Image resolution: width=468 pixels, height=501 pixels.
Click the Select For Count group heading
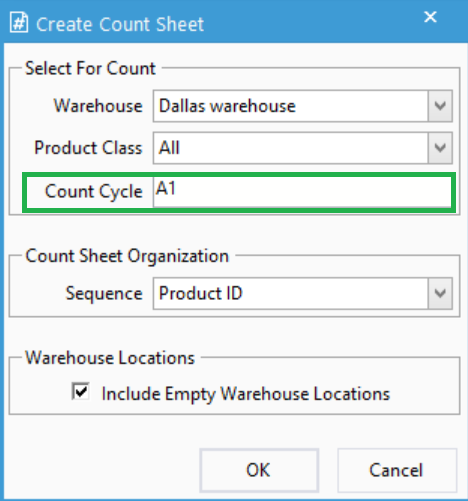pyautogui.click(x=90, y=68)
